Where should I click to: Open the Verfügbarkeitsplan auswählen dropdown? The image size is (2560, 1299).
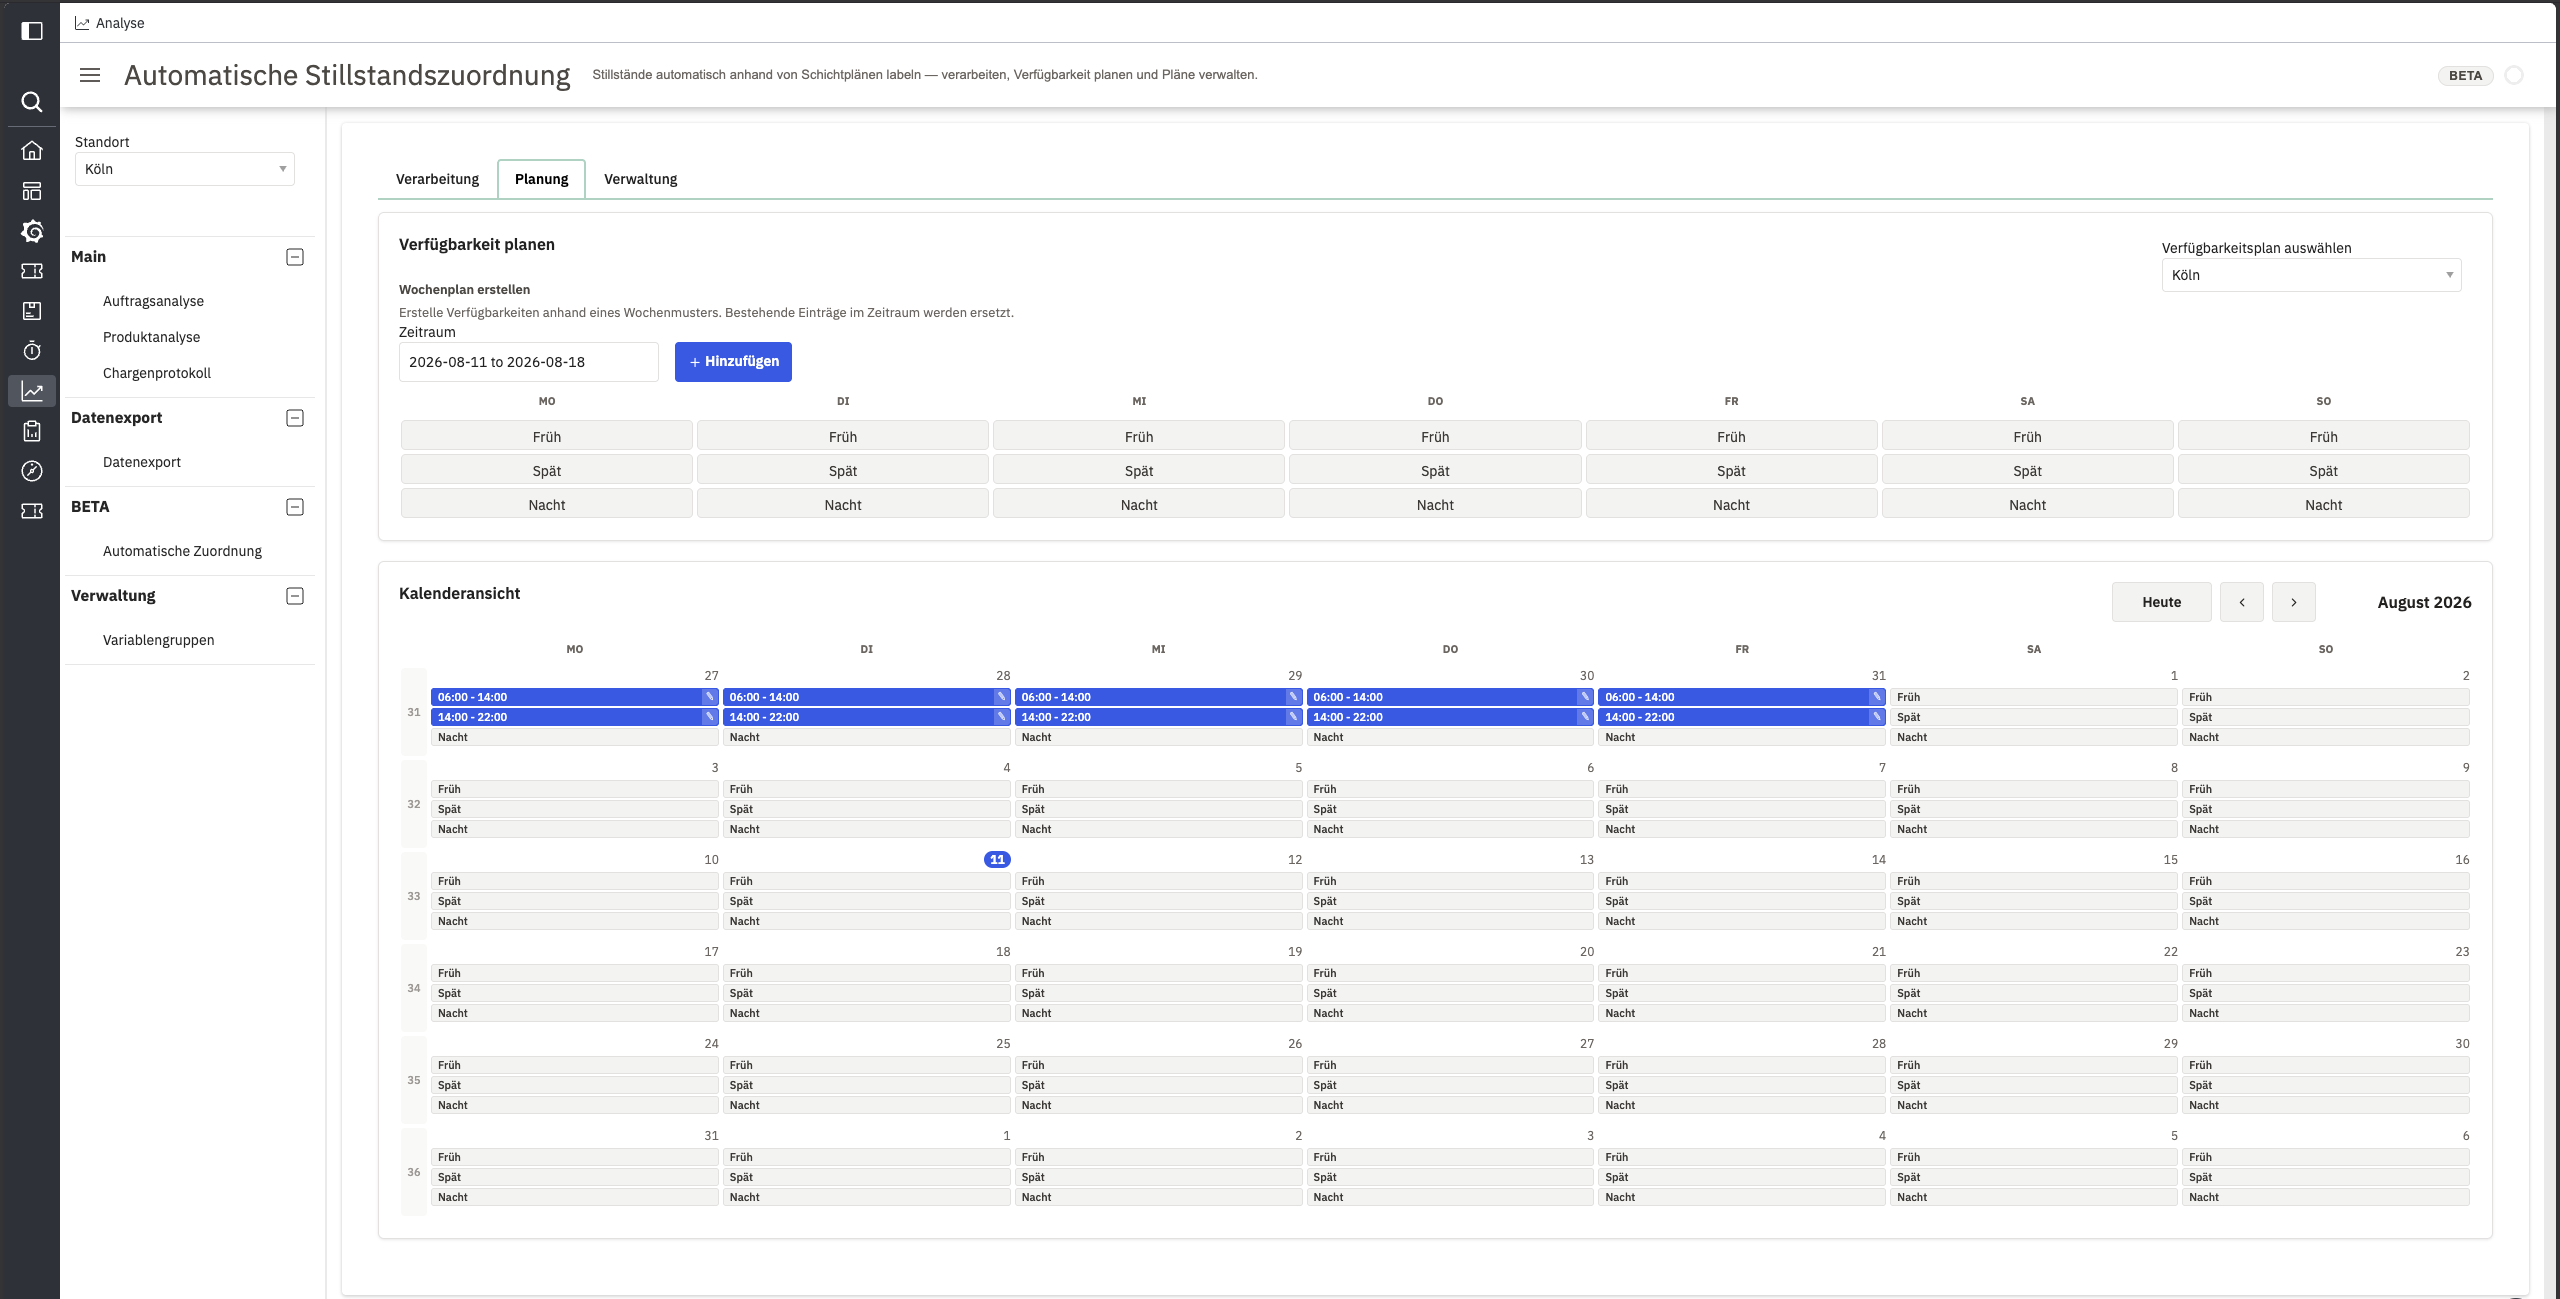click(2311, 275)
